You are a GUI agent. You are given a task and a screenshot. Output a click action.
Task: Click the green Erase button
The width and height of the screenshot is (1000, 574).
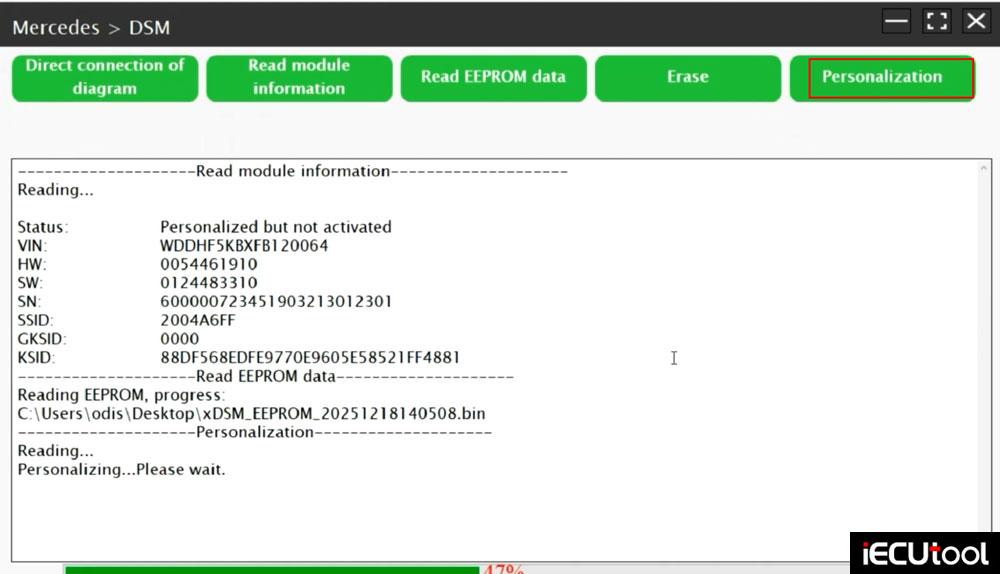pos(687,77)
